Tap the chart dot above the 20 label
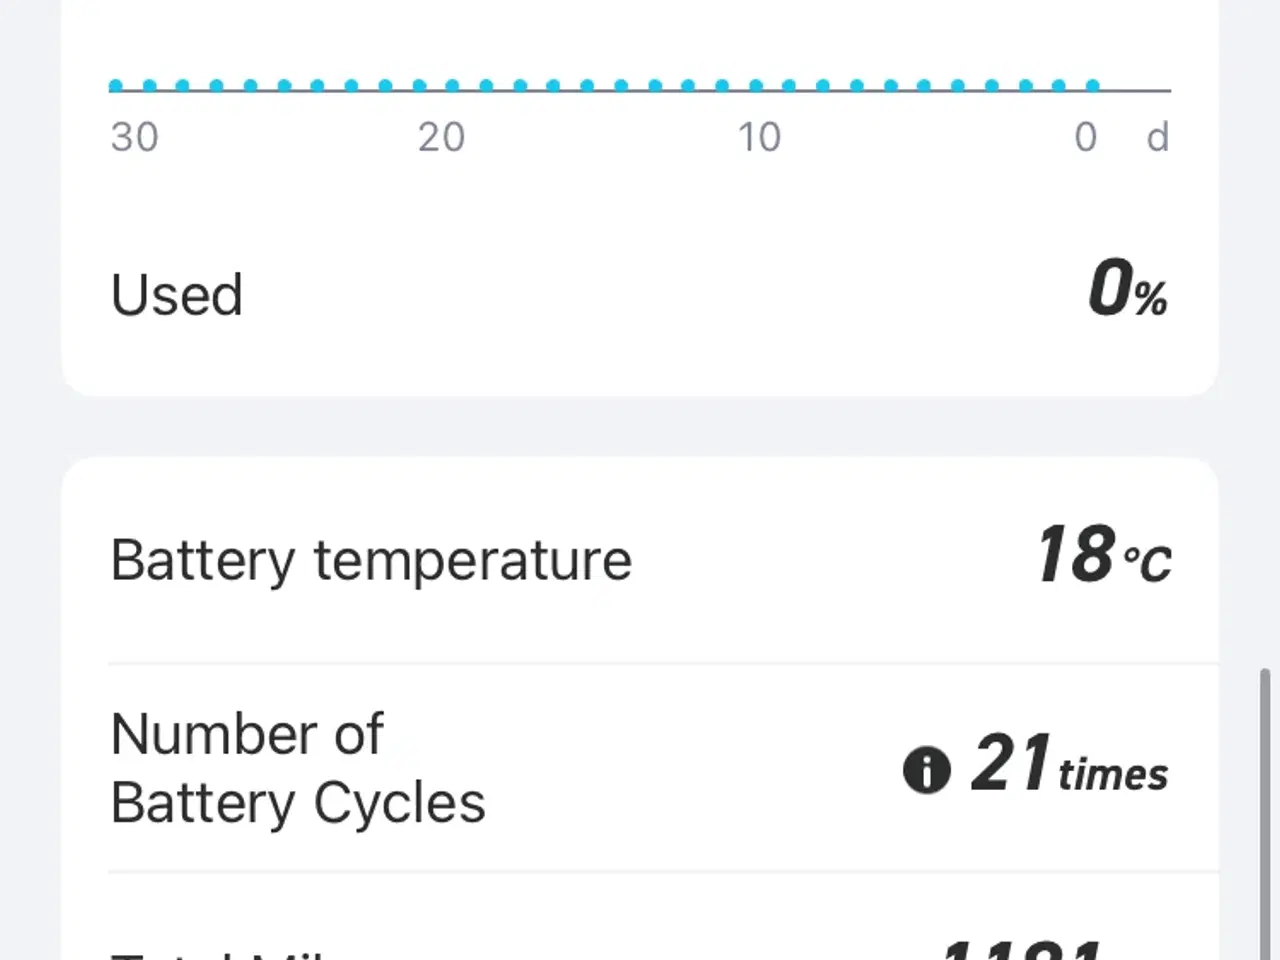 (453, 86)
